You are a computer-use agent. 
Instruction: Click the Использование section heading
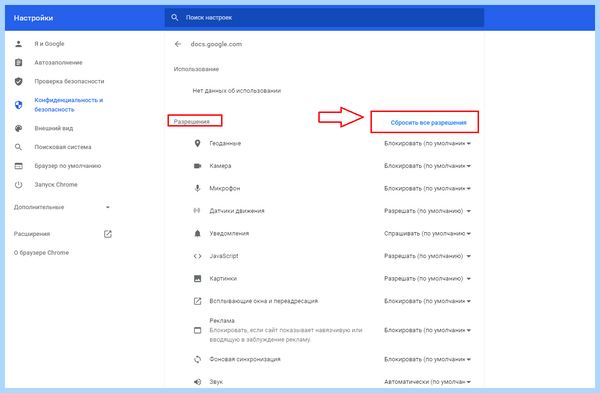[x=196, y=69]
